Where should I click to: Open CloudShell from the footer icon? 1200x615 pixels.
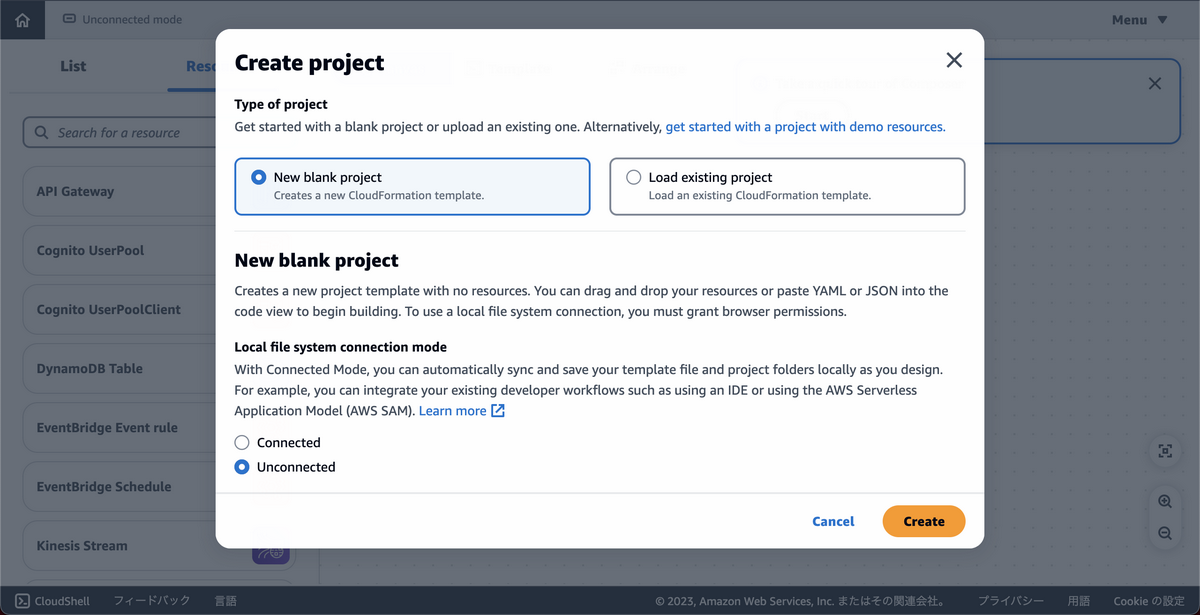pos(22,601)
